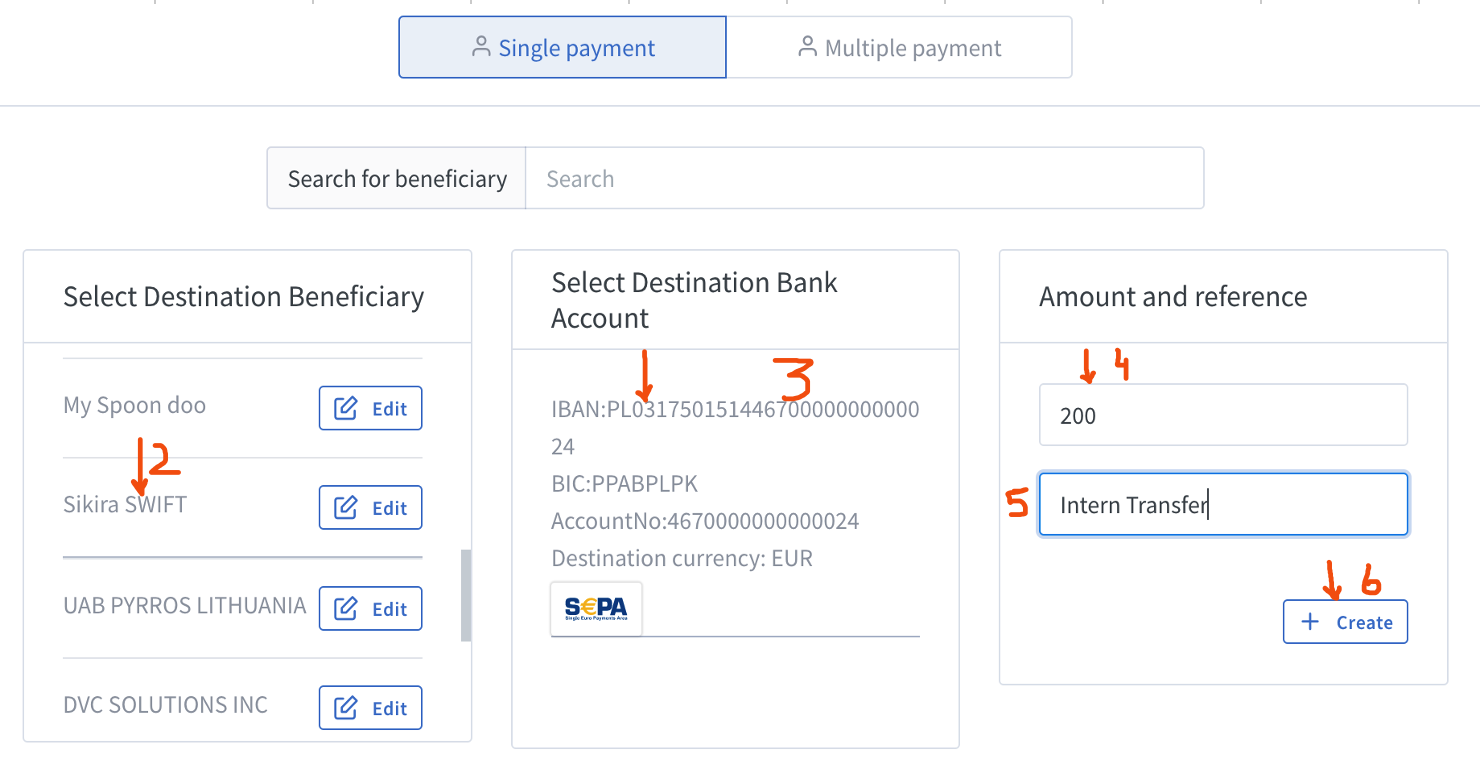The image size is (1480, 782).
Task: Switch to the Single payment tab
Action: [x=562, y=47]
